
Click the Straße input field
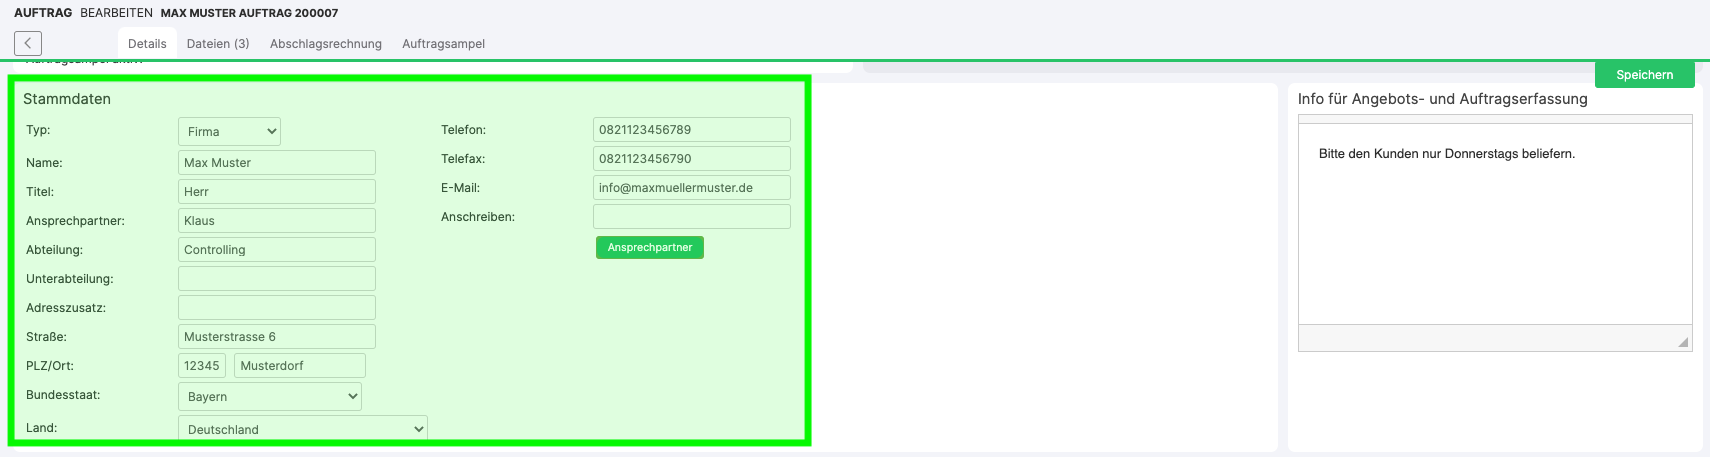click(277, 337)
